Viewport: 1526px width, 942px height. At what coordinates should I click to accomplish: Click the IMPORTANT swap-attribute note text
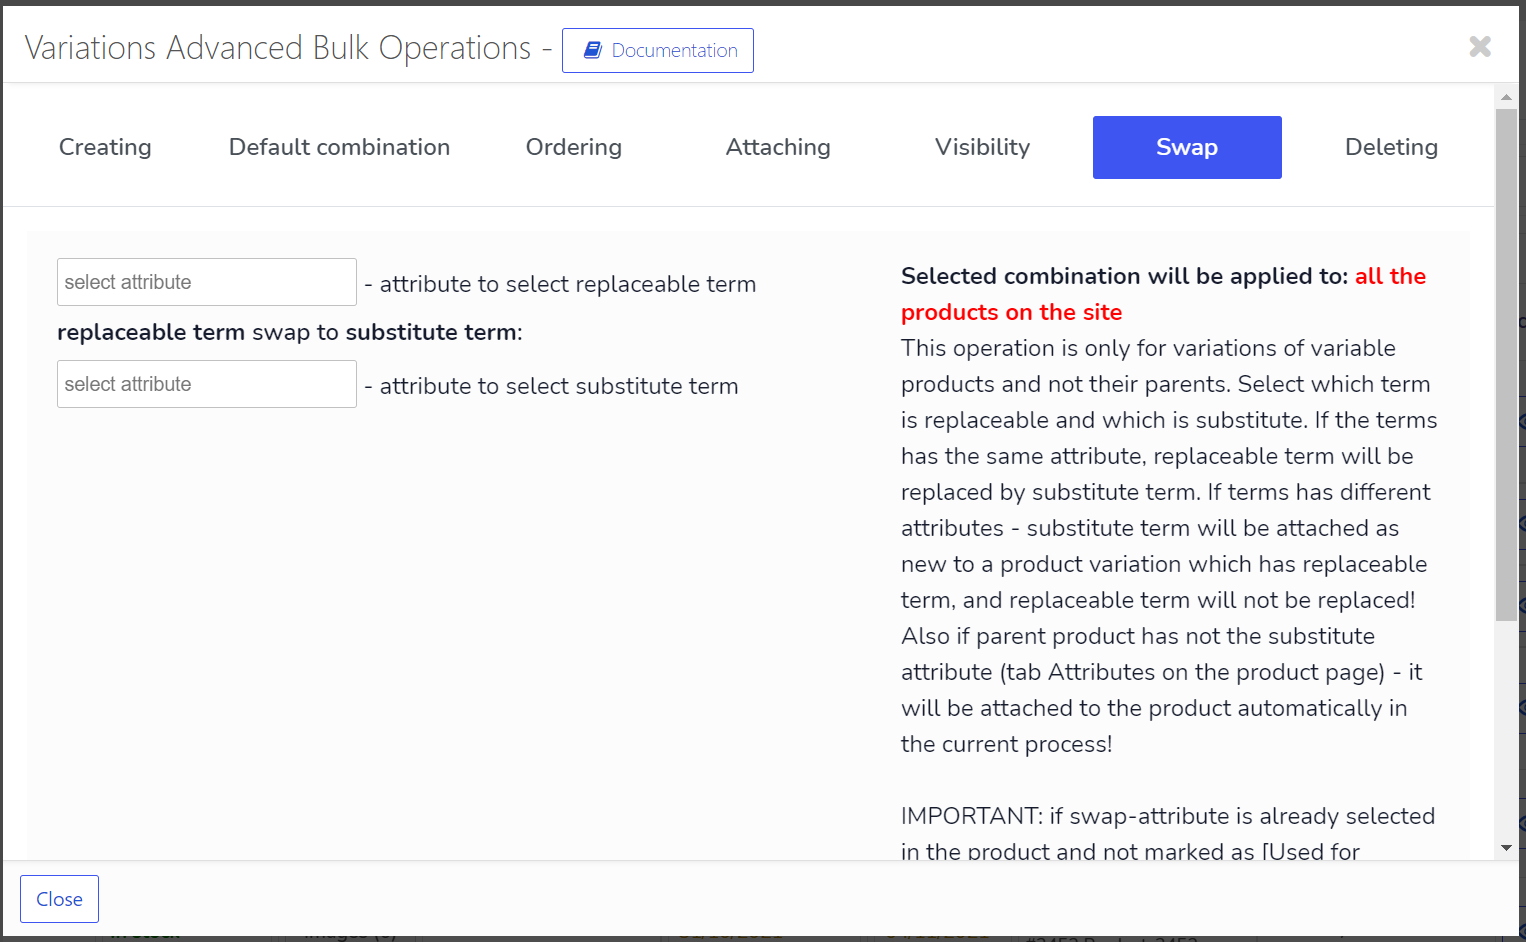(1167, 816)
